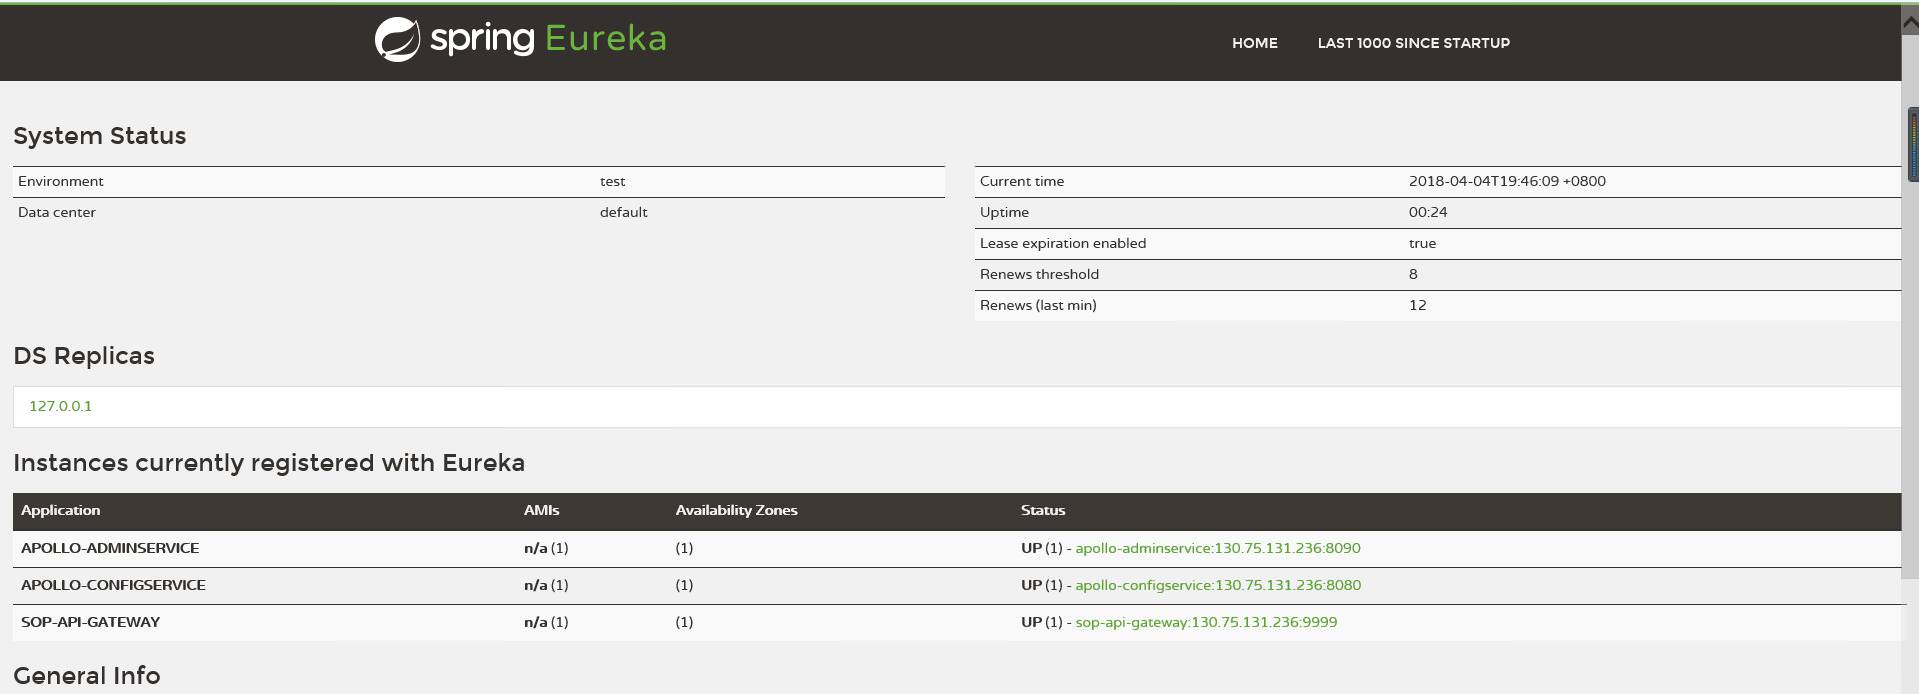Click the Current time label
Viewport: 1919px width, 694px height.
[1021, 181]
